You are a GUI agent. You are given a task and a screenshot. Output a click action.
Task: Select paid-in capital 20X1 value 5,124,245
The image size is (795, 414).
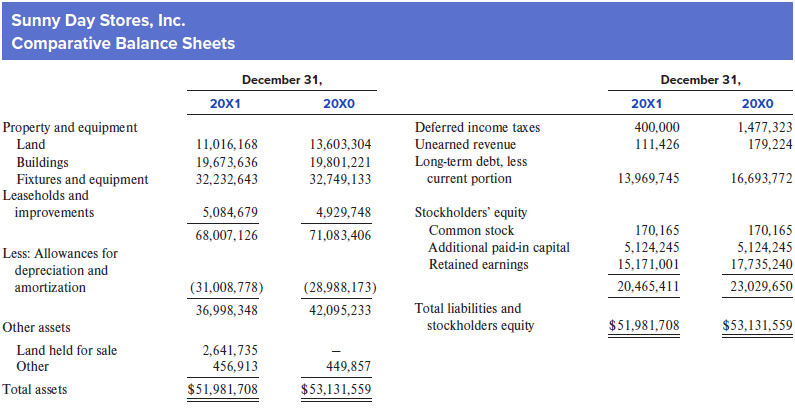click(x=652, y=247)
